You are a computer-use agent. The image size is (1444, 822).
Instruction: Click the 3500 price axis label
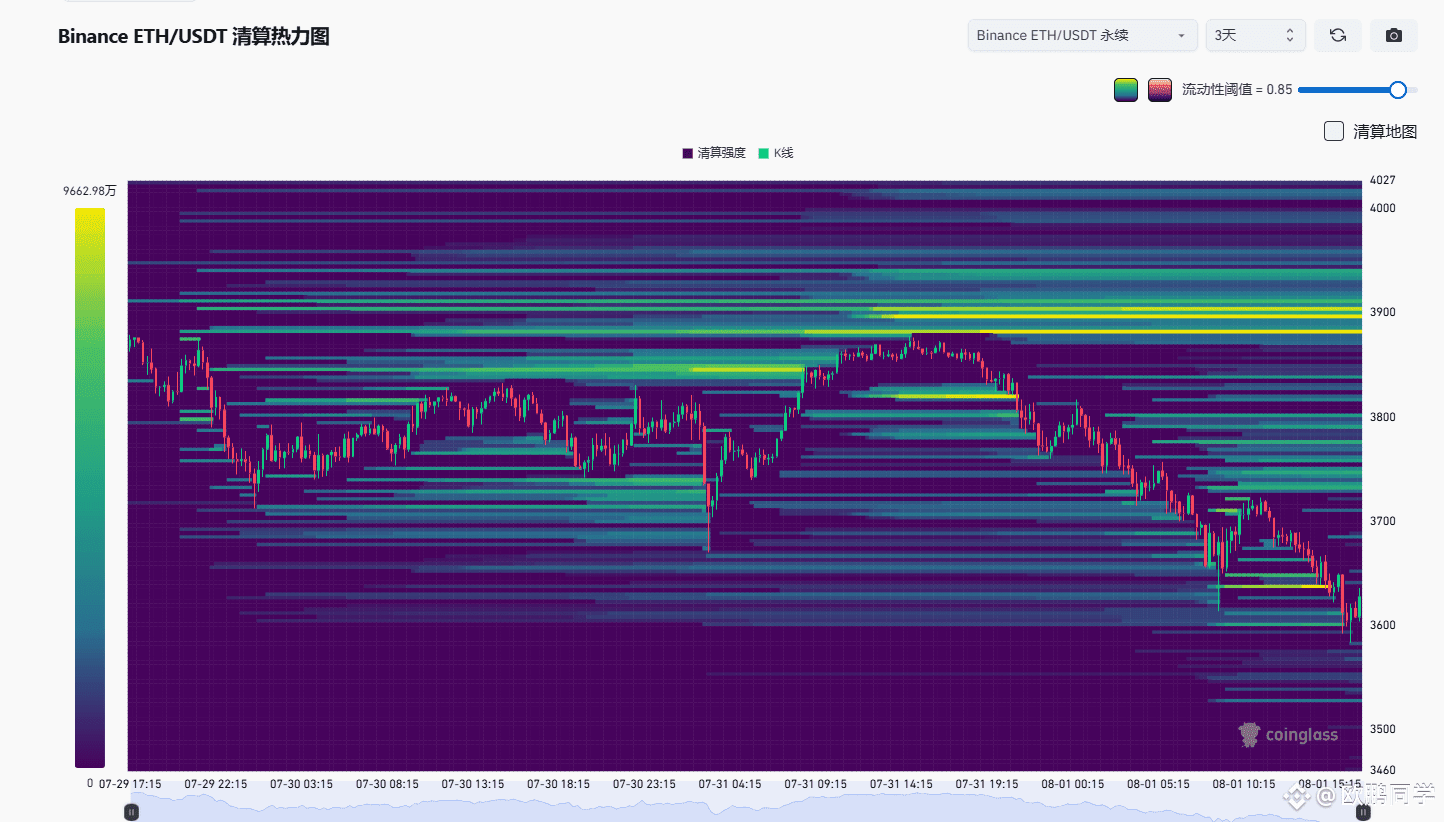pyautogui.click(x=1383, y=729)
